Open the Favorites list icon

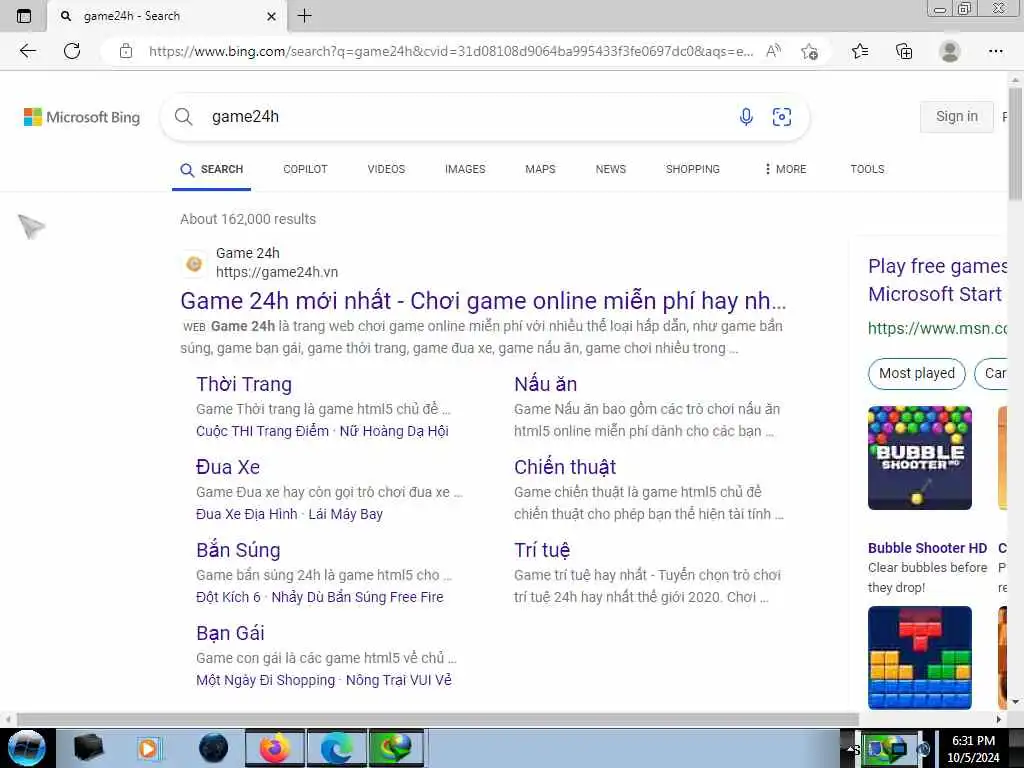coord(860,51)
